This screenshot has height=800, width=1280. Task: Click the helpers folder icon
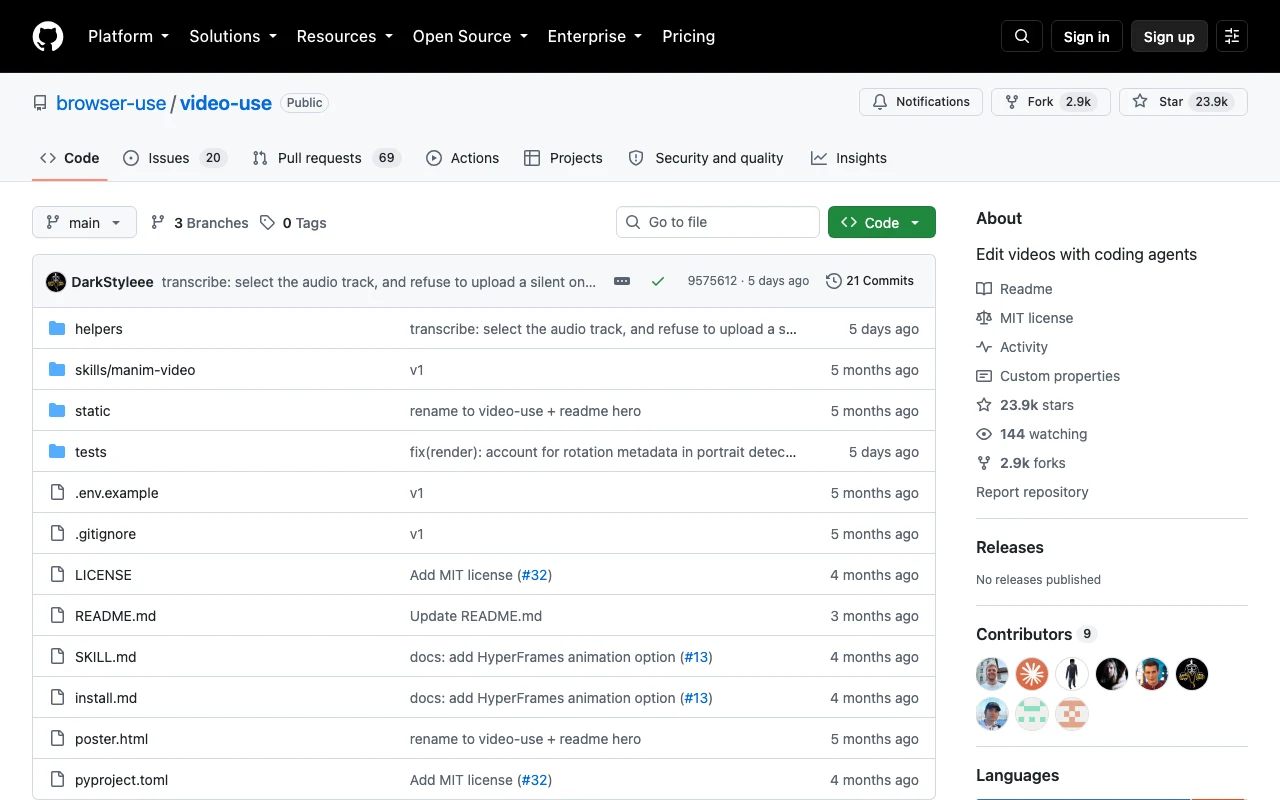57,329
